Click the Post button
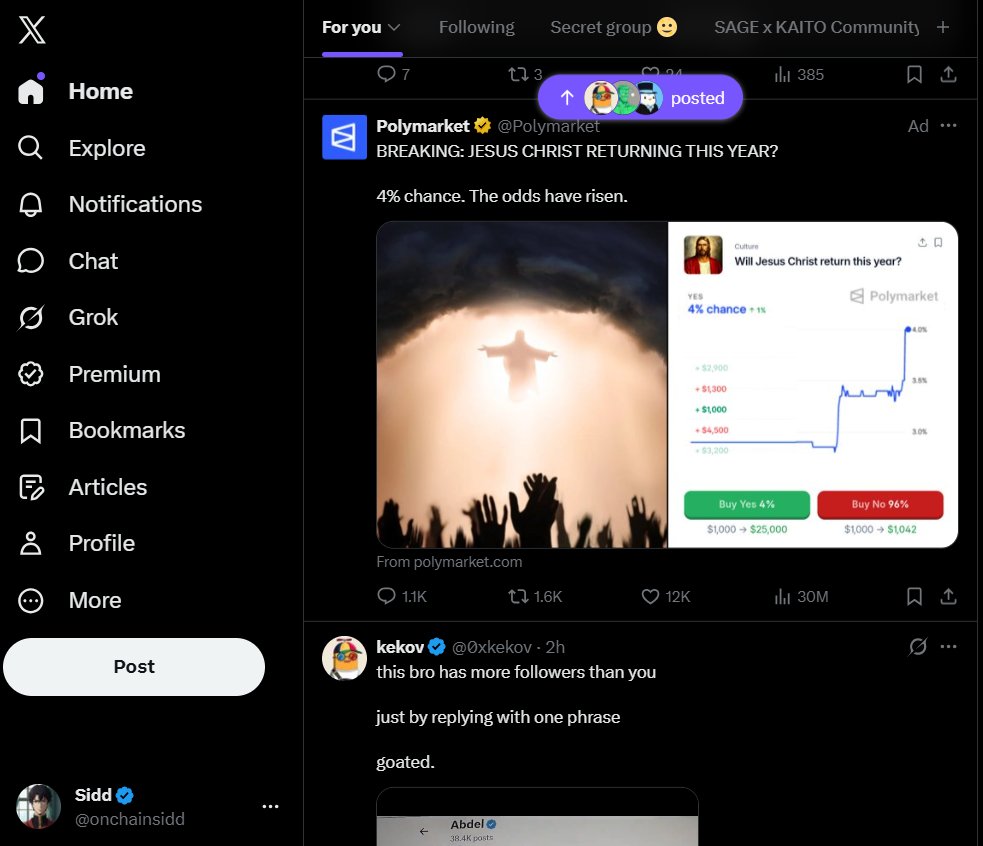 [134, 667]
